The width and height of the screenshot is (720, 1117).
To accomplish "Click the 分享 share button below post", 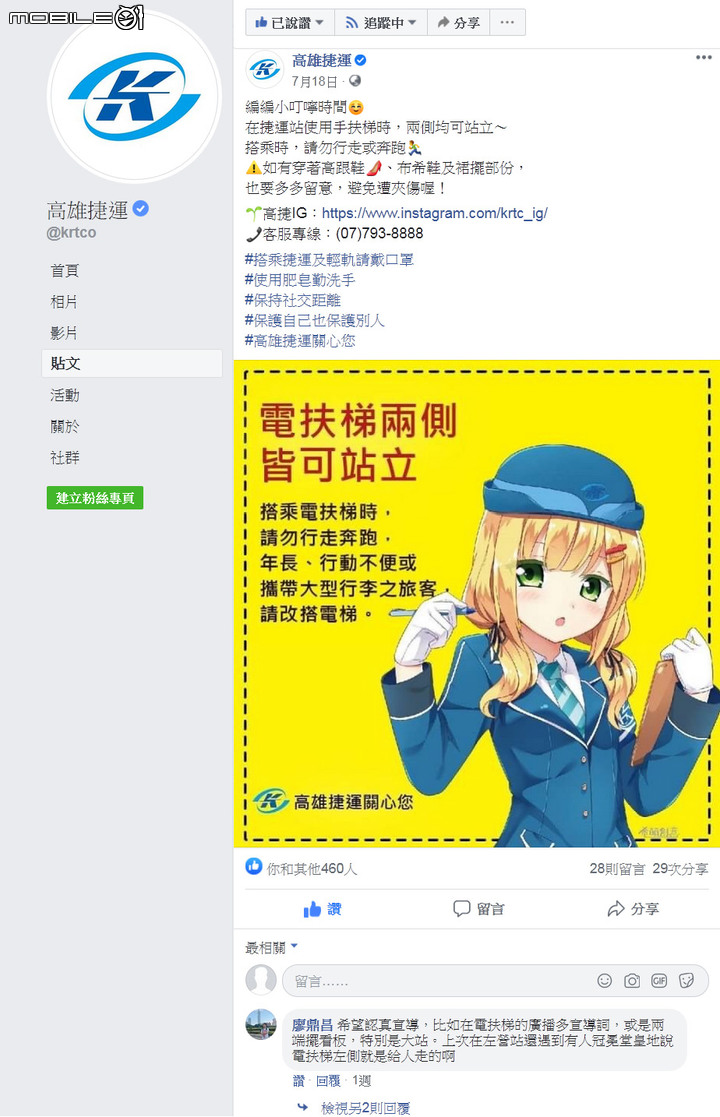I will 633,909.
